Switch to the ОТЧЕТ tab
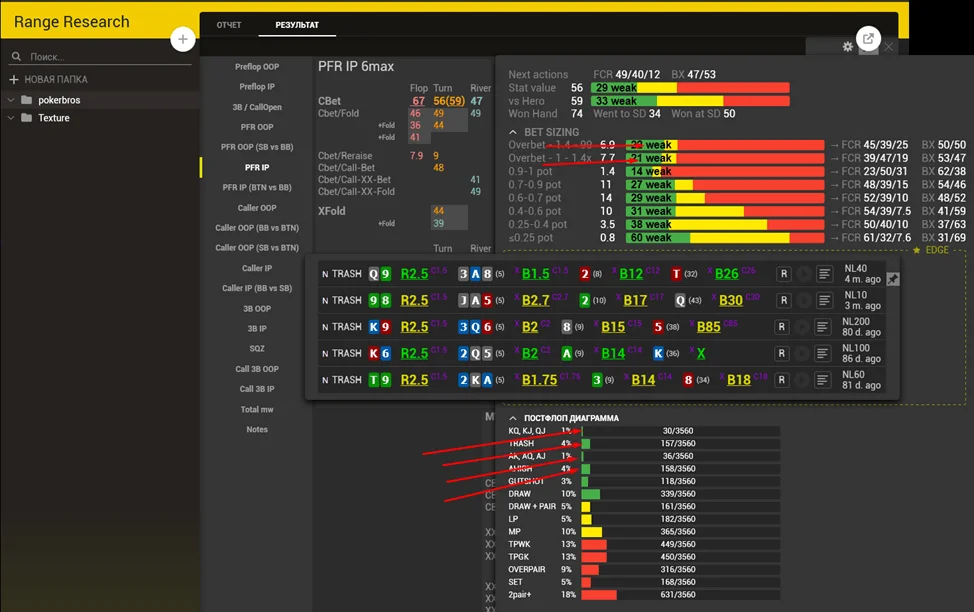The height and width of the screenshot is (612, 974). [x=229, y=25]
